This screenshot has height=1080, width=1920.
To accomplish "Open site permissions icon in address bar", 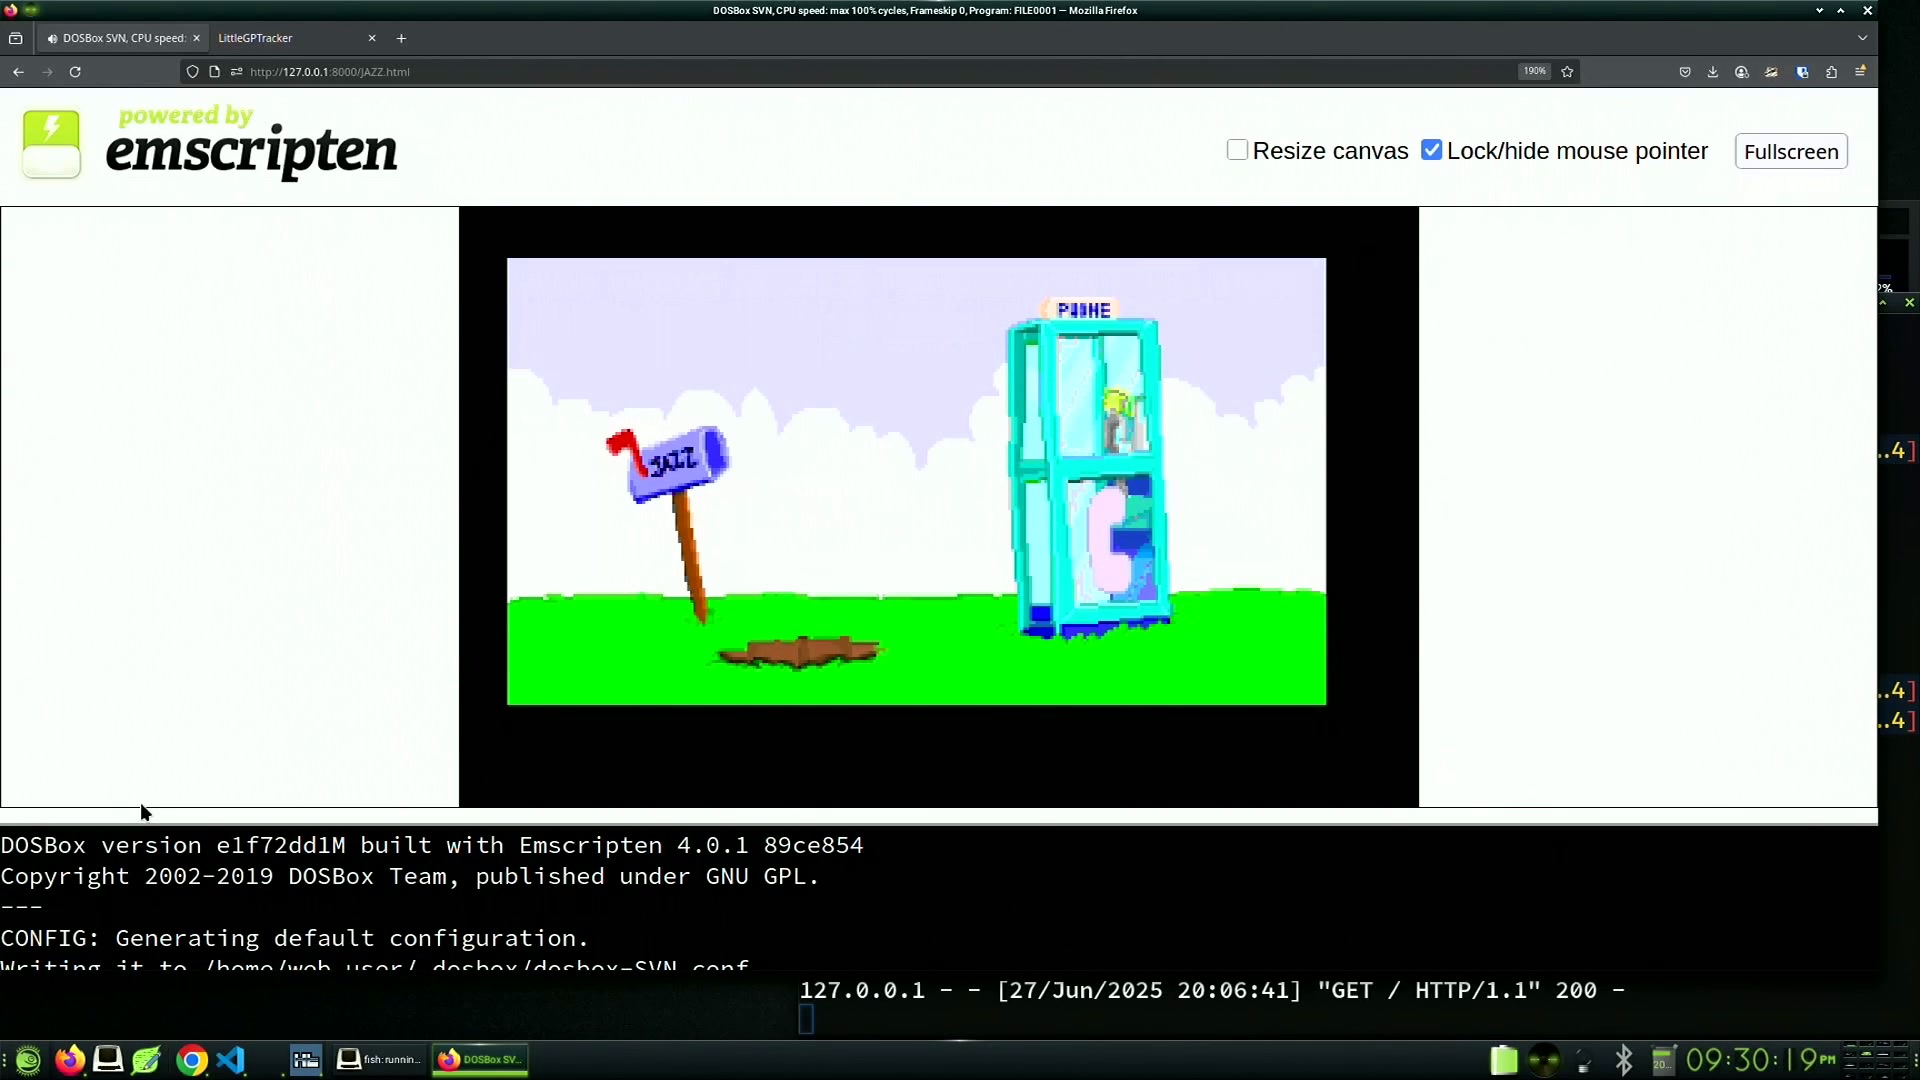I will [236, 72].
